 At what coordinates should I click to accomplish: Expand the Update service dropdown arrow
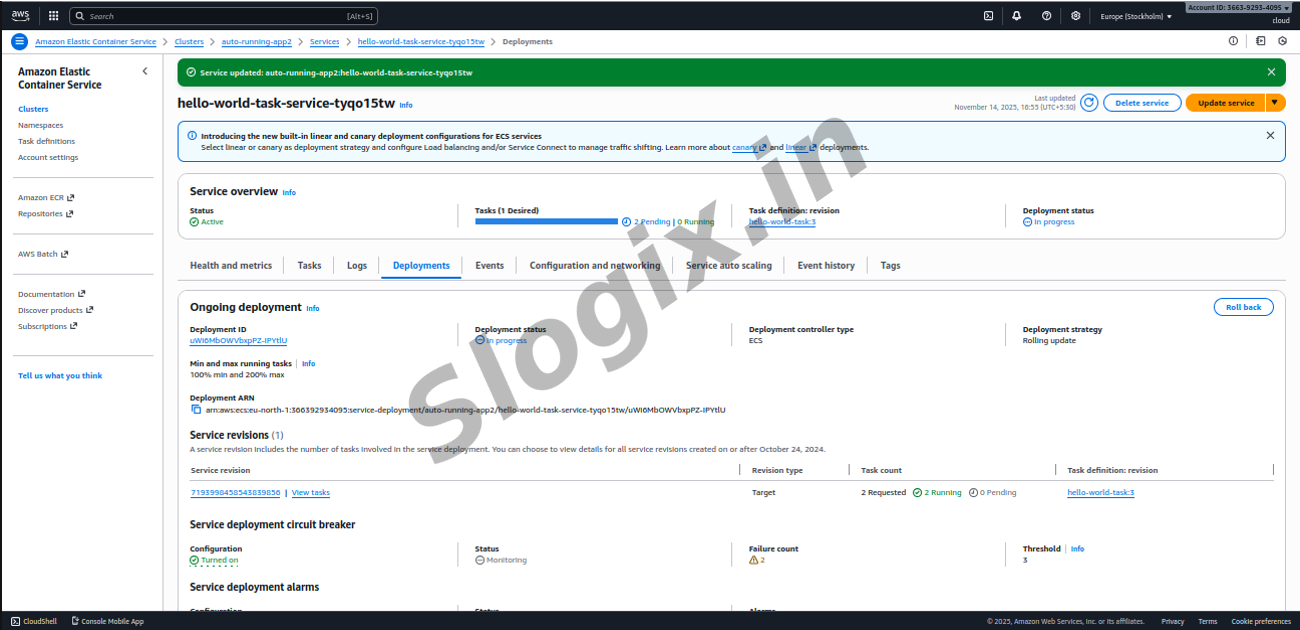click(1275, 102)
